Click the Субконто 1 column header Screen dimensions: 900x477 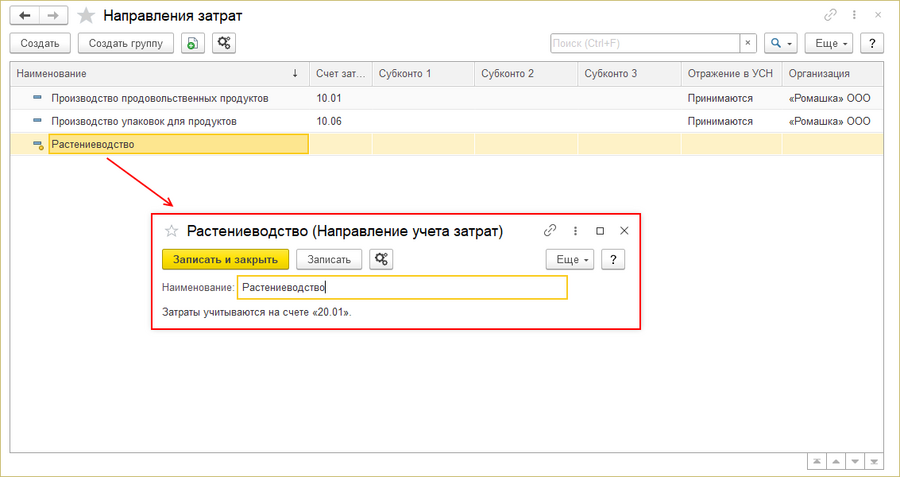(424, 73)
